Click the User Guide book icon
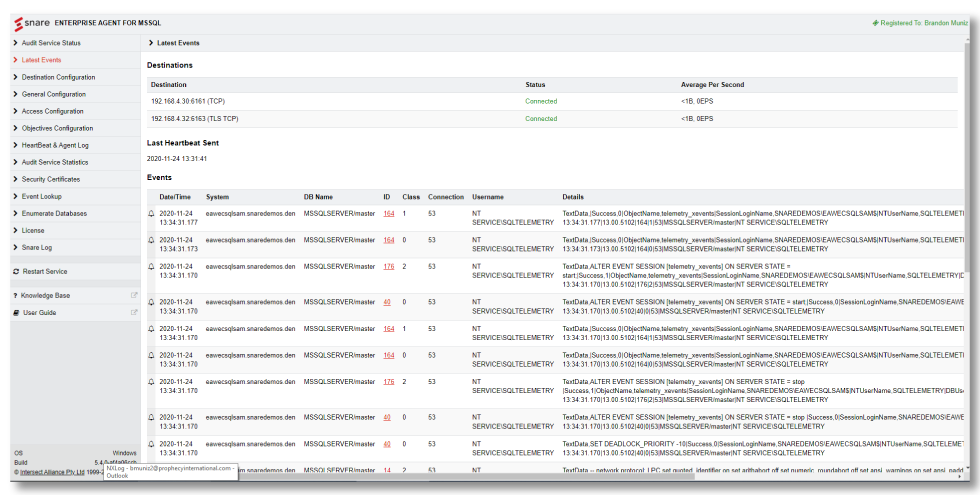Viewport: 980px width, 495px height. (16, 312)
